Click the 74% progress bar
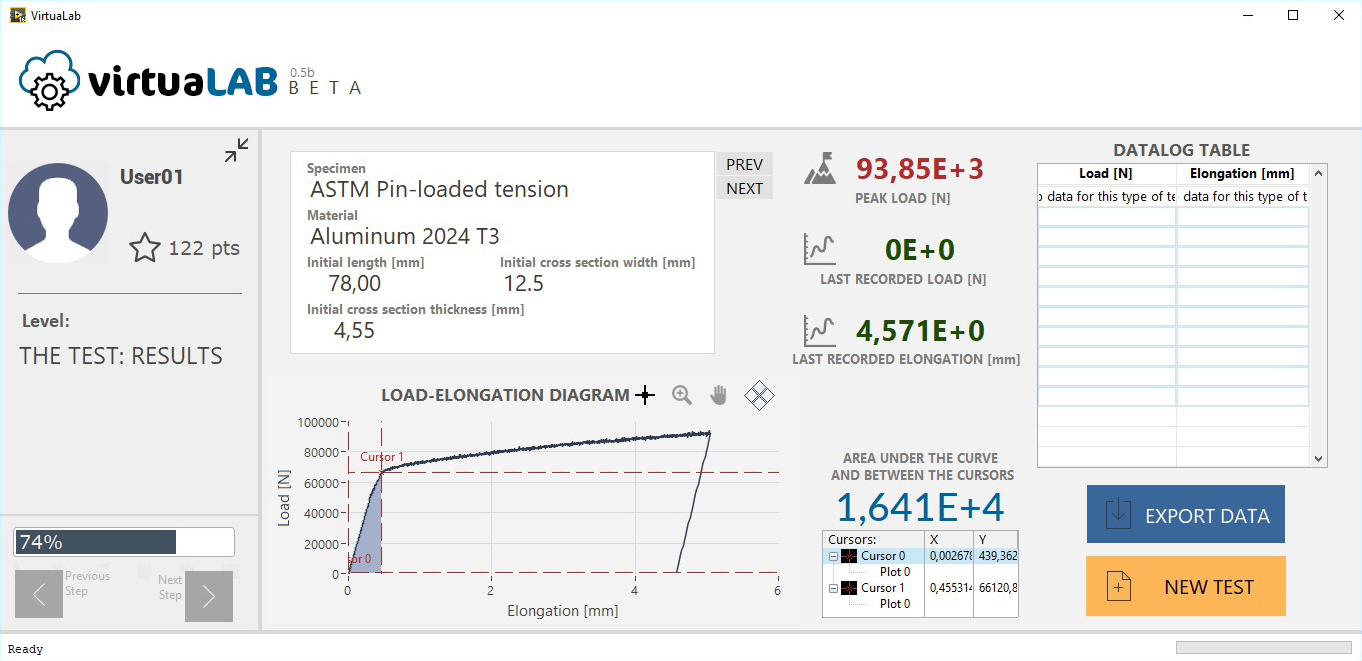This screenshot has height=661, width=1362. click(124, 542)
